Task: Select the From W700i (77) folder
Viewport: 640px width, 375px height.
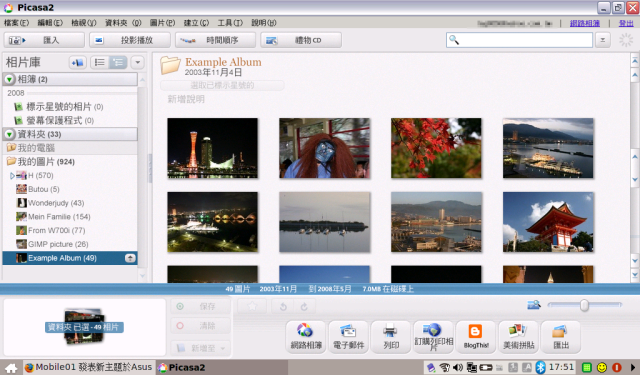Action: (51, 231)
